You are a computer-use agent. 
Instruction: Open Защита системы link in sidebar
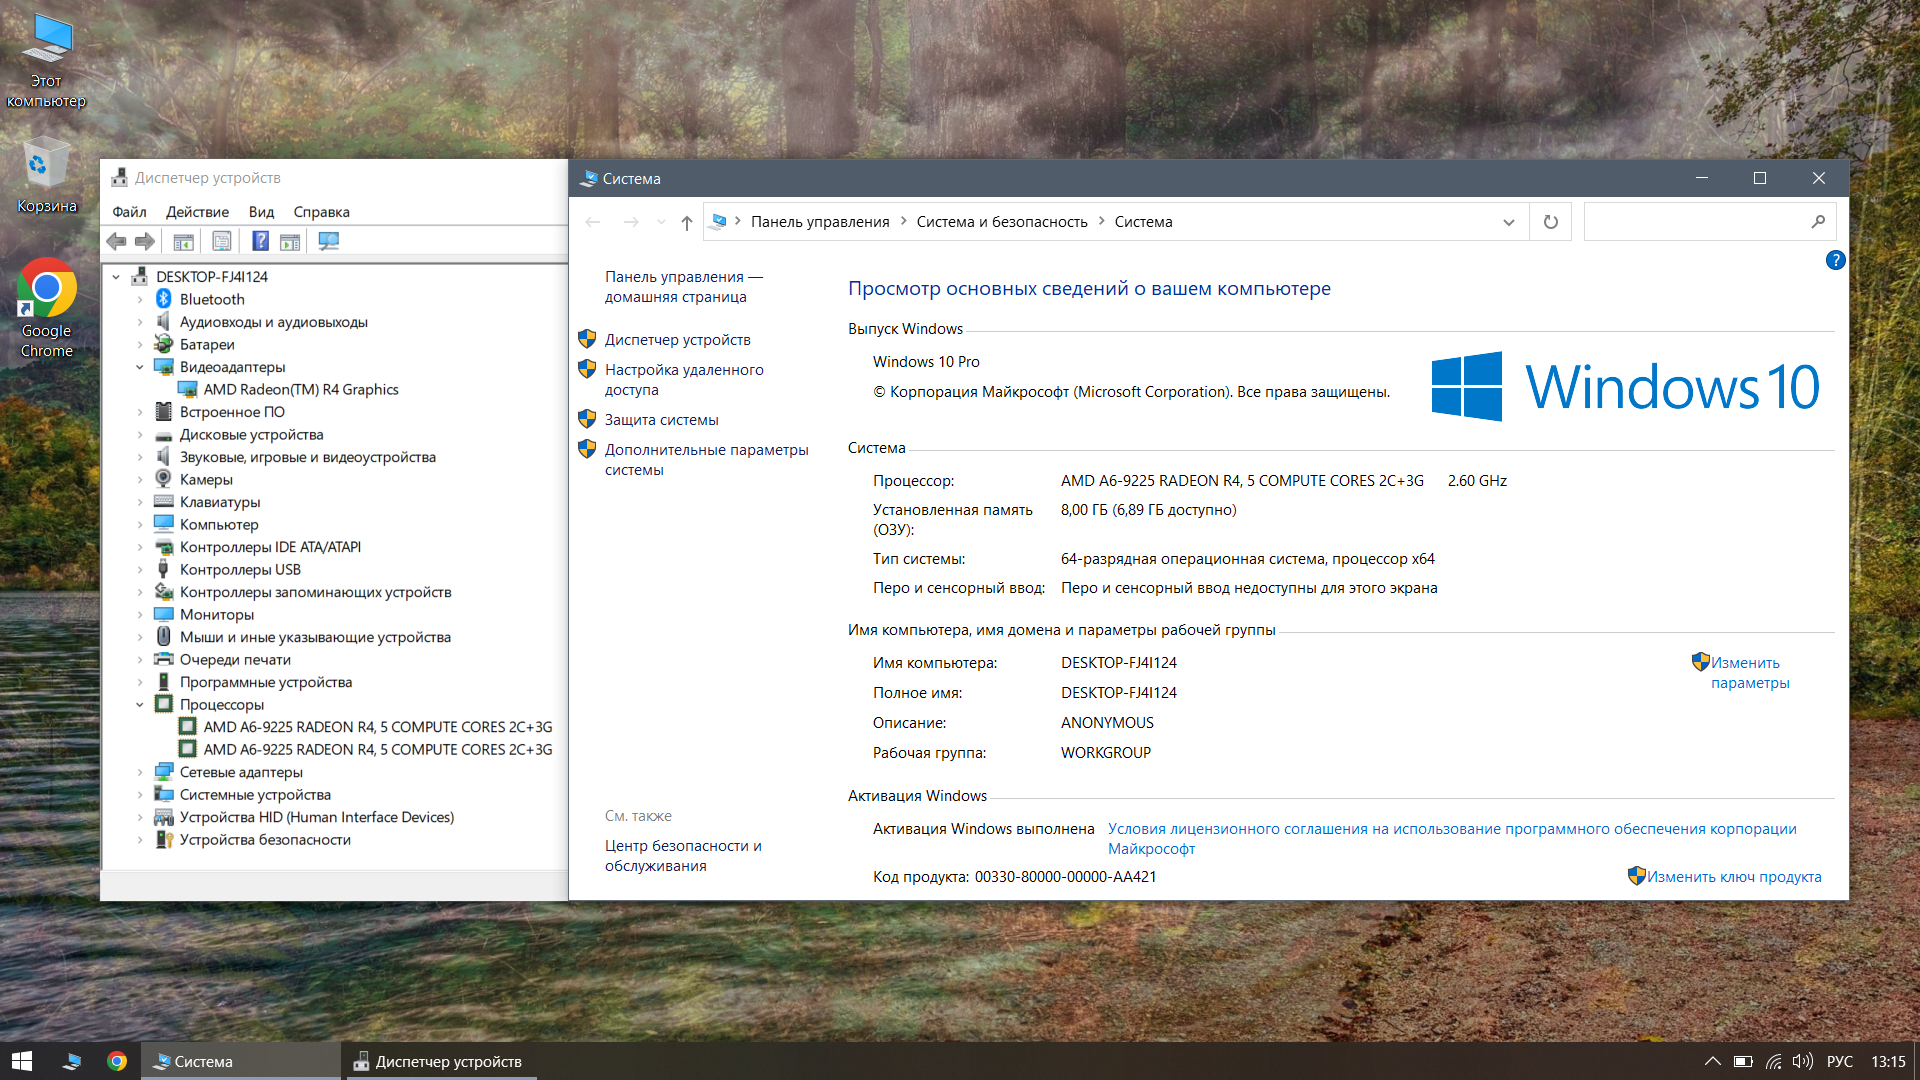tap(661, 420)
